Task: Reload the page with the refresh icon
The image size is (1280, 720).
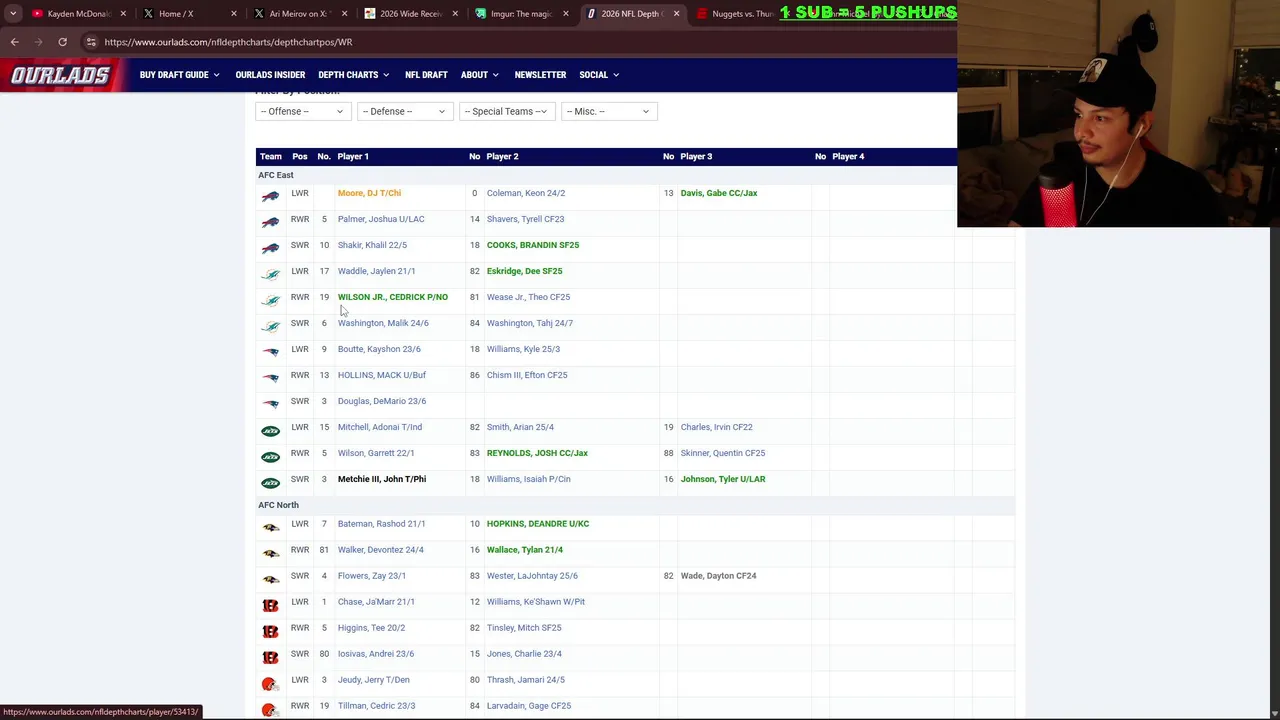Action: click(x=62, y=42)
